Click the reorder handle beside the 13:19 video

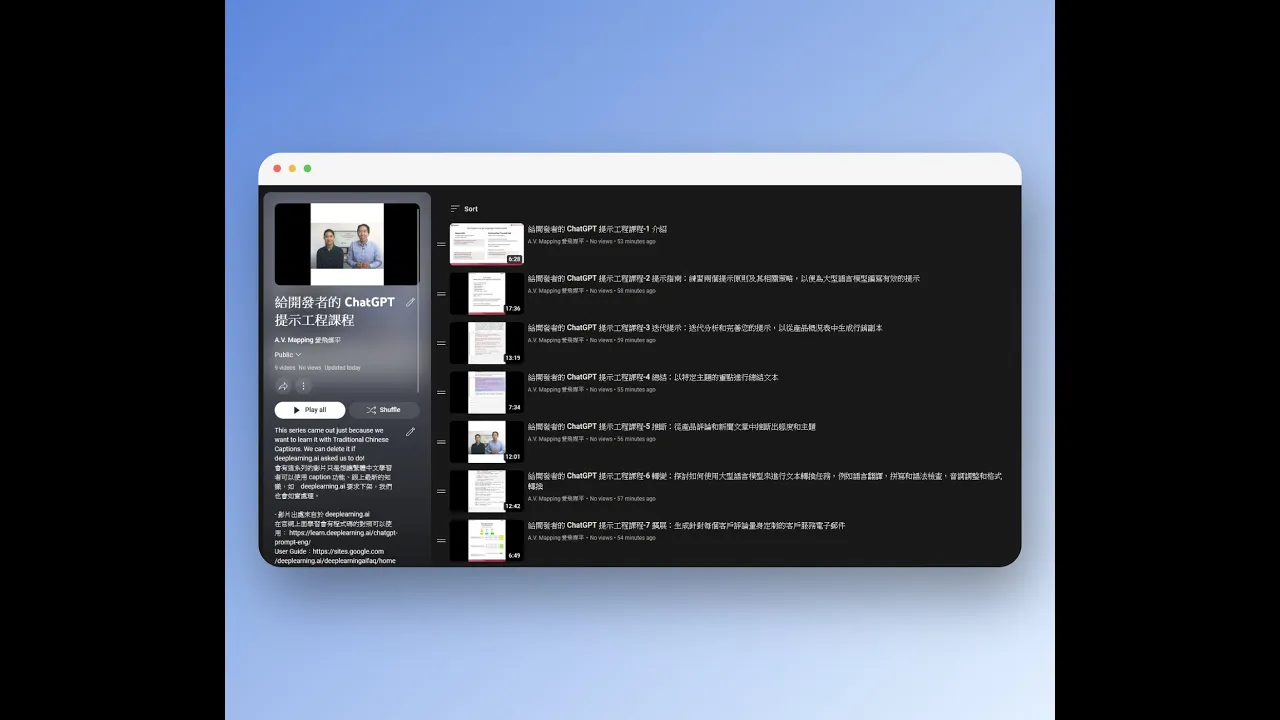[441, 343]
